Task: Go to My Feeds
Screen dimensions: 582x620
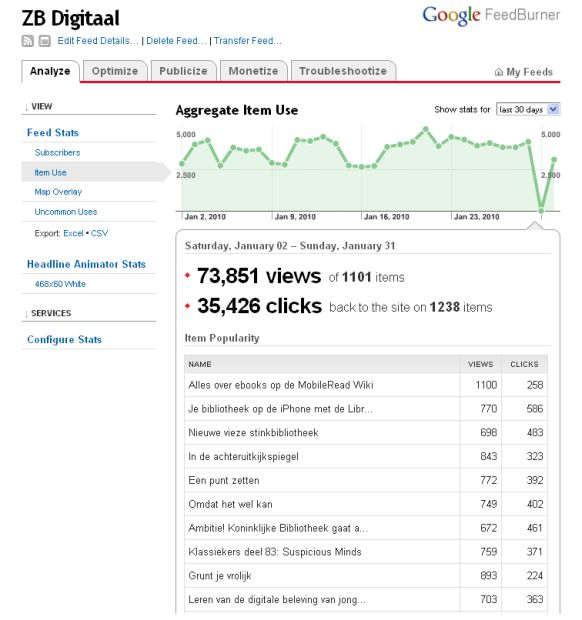Action: pos(529,72)
